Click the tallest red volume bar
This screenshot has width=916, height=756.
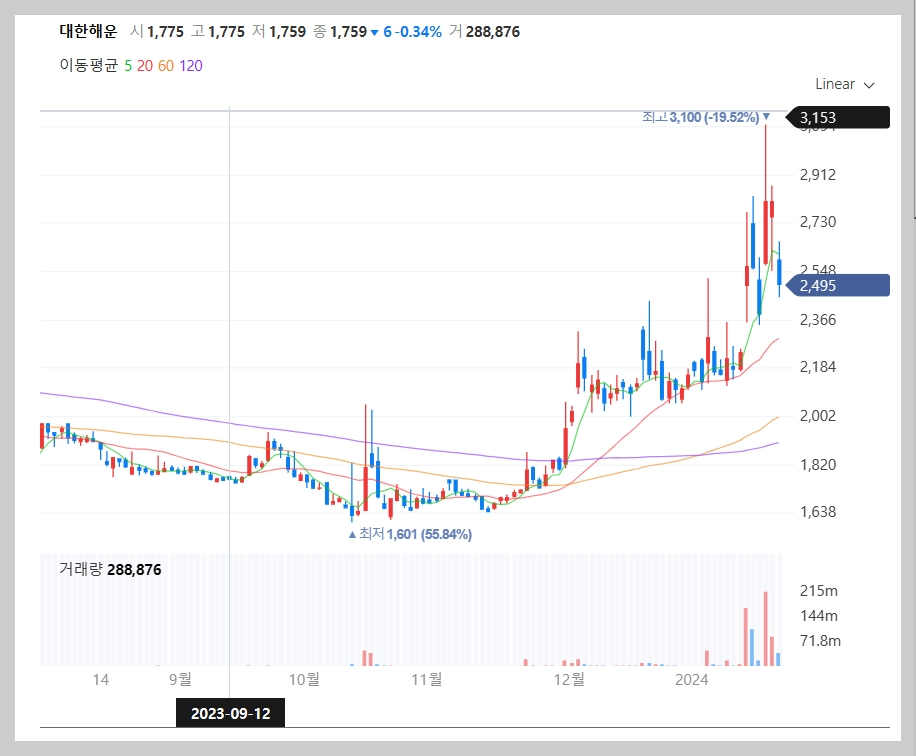coord(765,629)
